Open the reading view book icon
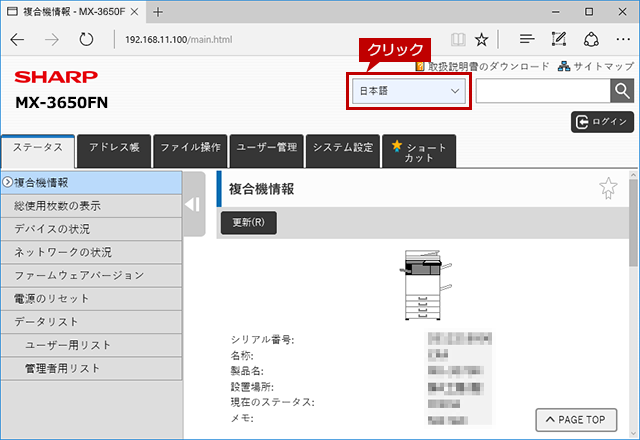Image resolution: width=640 pixels, height=440 pixels. click(458, 40)
